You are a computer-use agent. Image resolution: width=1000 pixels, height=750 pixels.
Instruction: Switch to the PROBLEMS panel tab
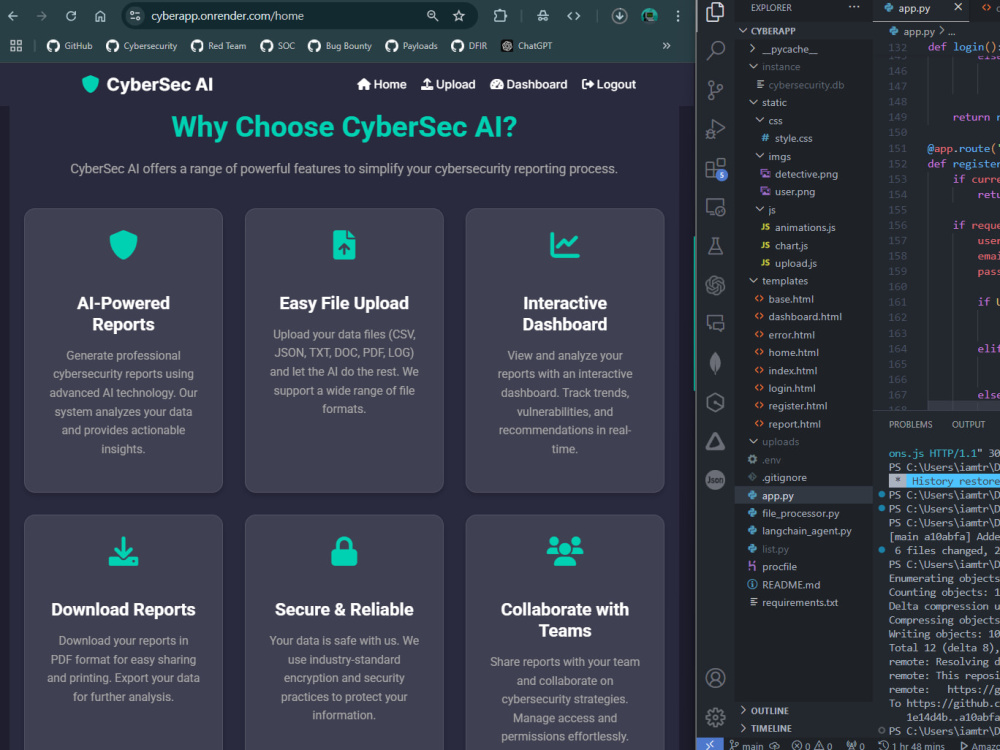point(910,424)
